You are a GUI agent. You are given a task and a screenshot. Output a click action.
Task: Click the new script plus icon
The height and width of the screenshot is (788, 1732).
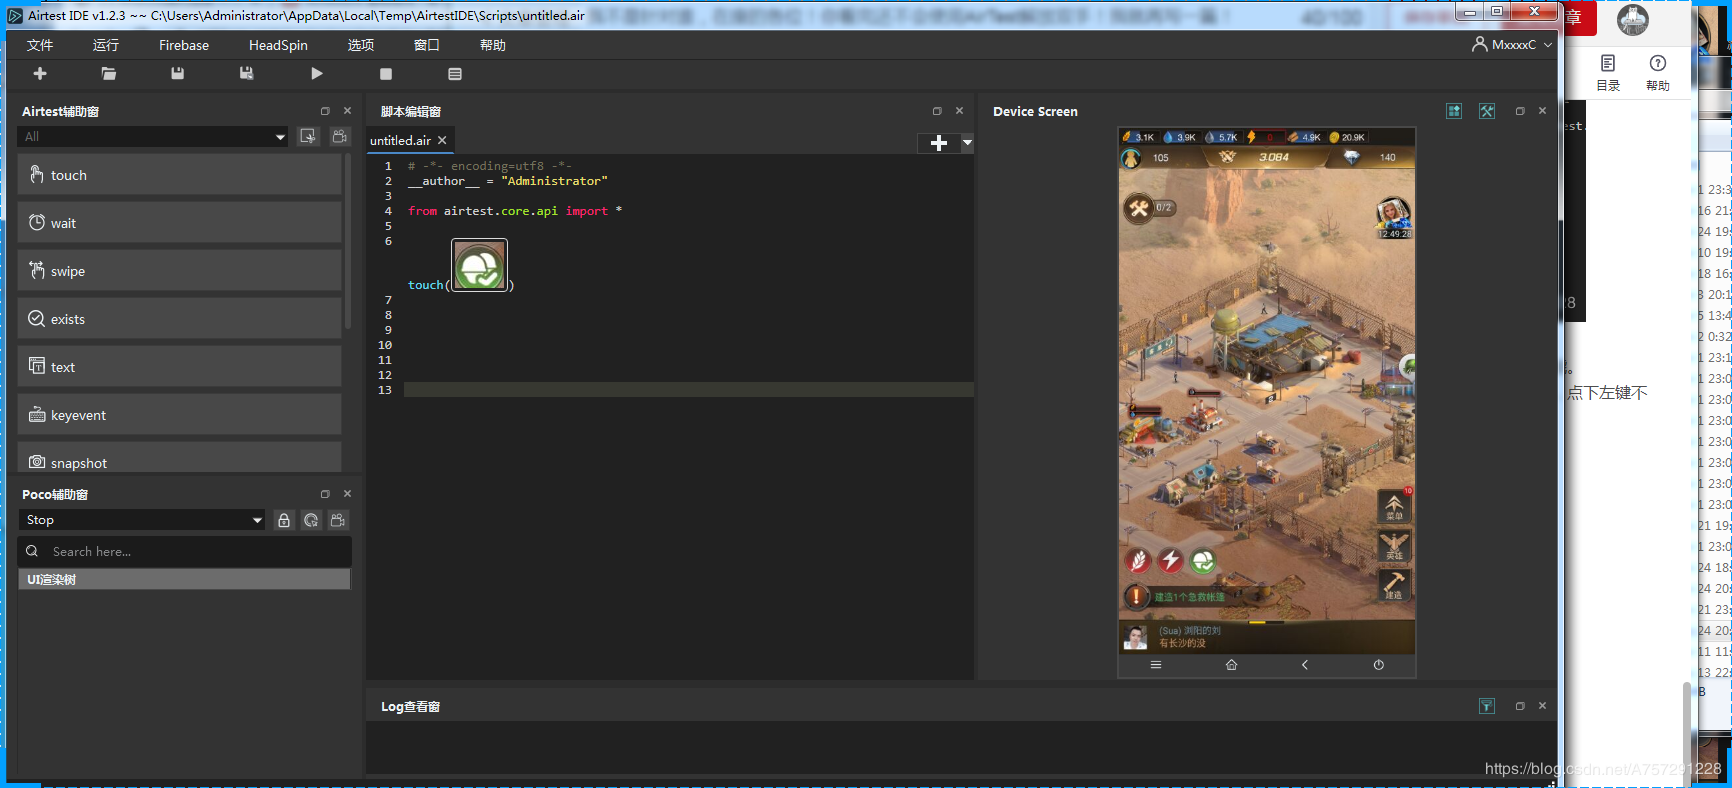pos(40,74)
